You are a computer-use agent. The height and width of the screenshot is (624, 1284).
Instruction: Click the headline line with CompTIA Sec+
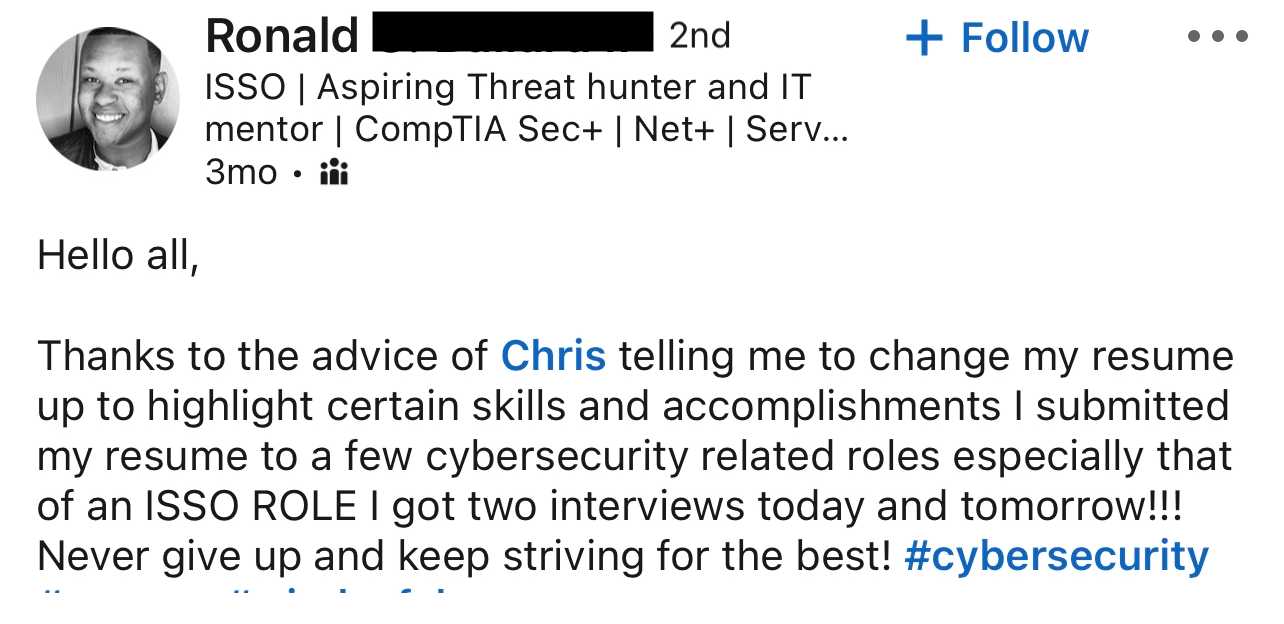[526, 130]
